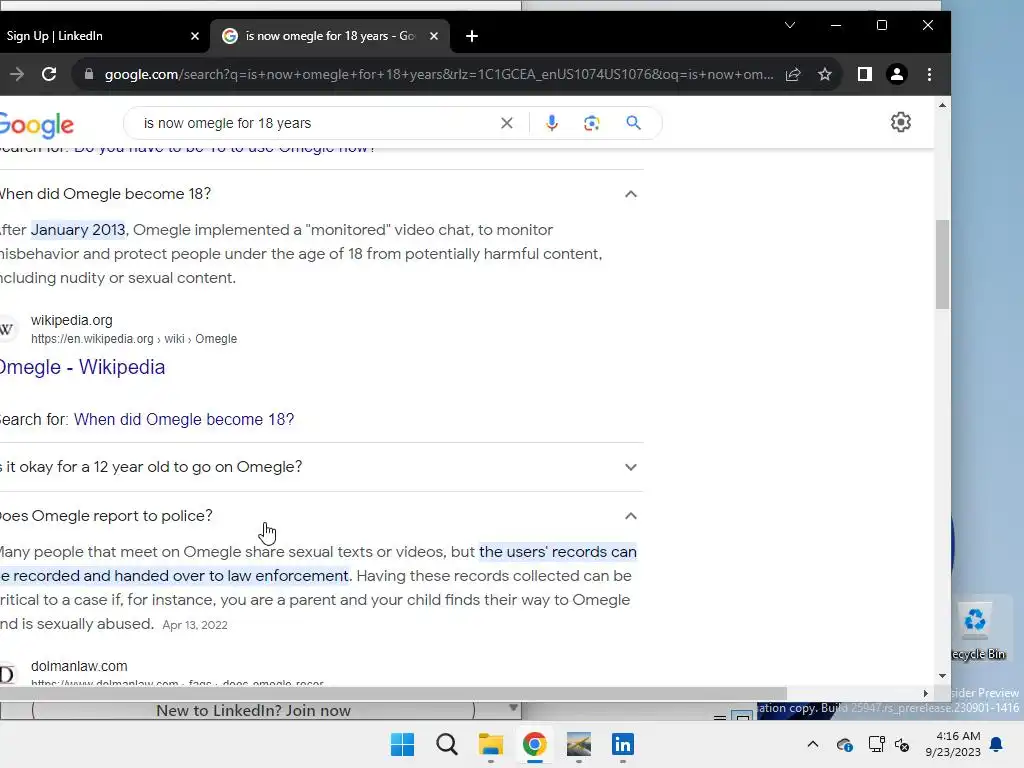
Task: Click the display network tray icon
Action: click(x=876, y=744)
